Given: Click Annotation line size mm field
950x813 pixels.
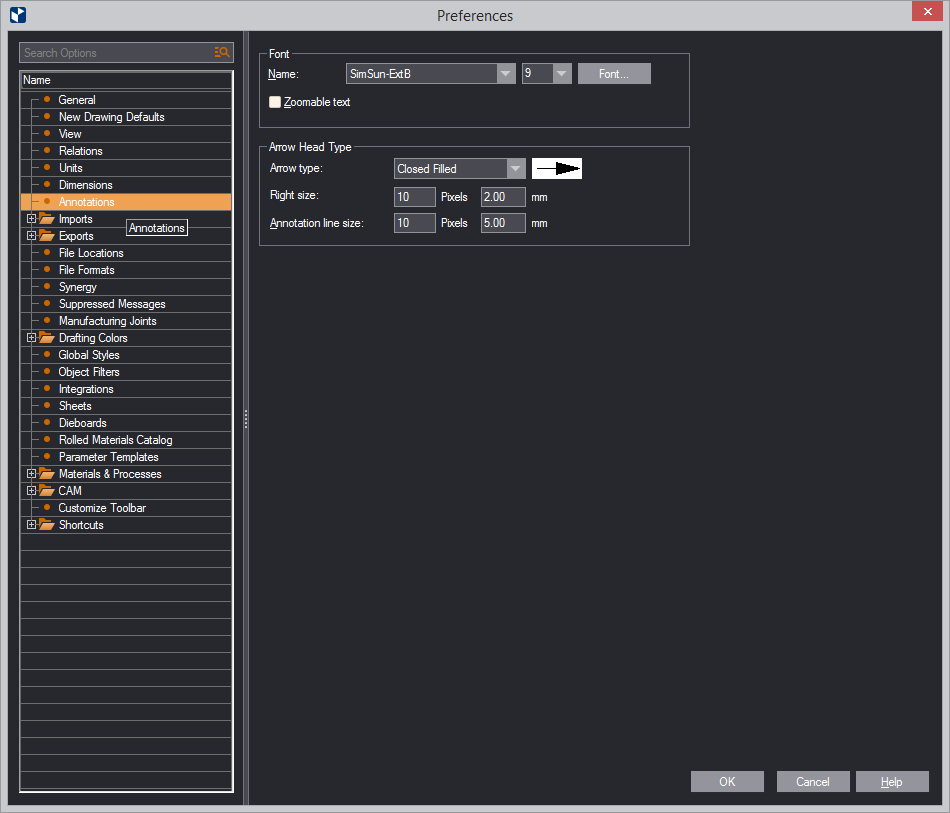Looking at the screenshot, I should 503,223.
